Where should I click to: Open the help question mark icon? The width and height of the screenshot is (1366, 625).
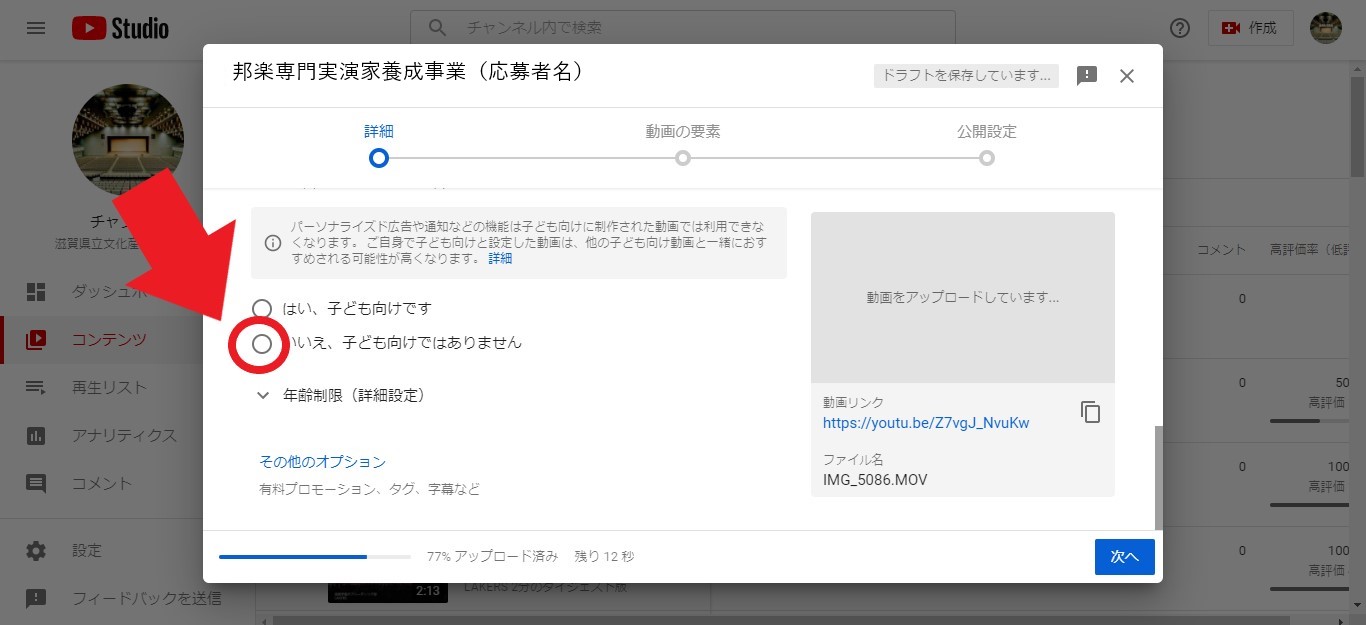point(1180,28)
